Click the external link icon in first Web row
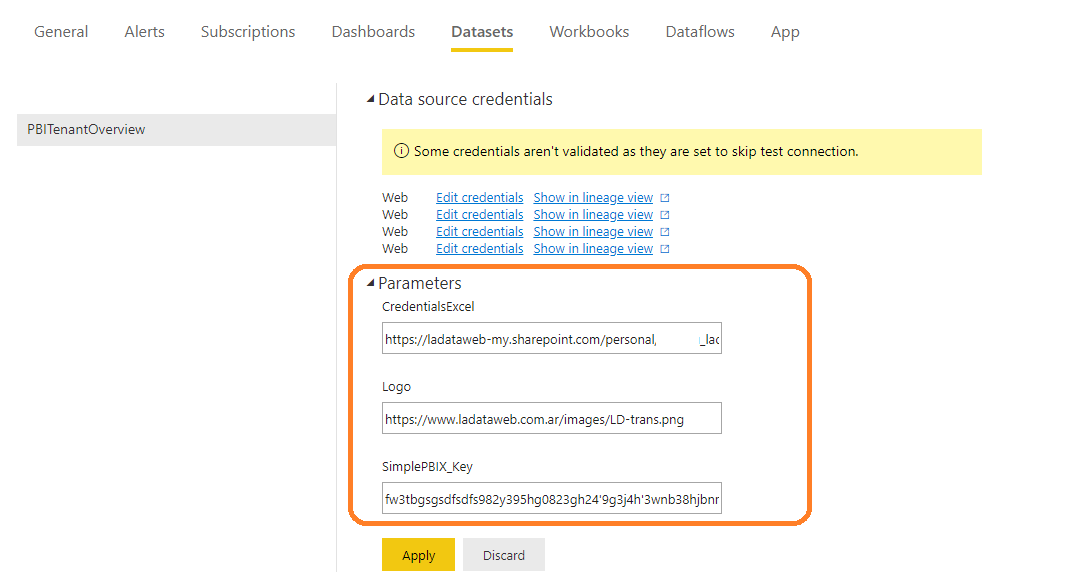Image resolution: width=1066 pixels, height=572 pixels. coord(665,198)
